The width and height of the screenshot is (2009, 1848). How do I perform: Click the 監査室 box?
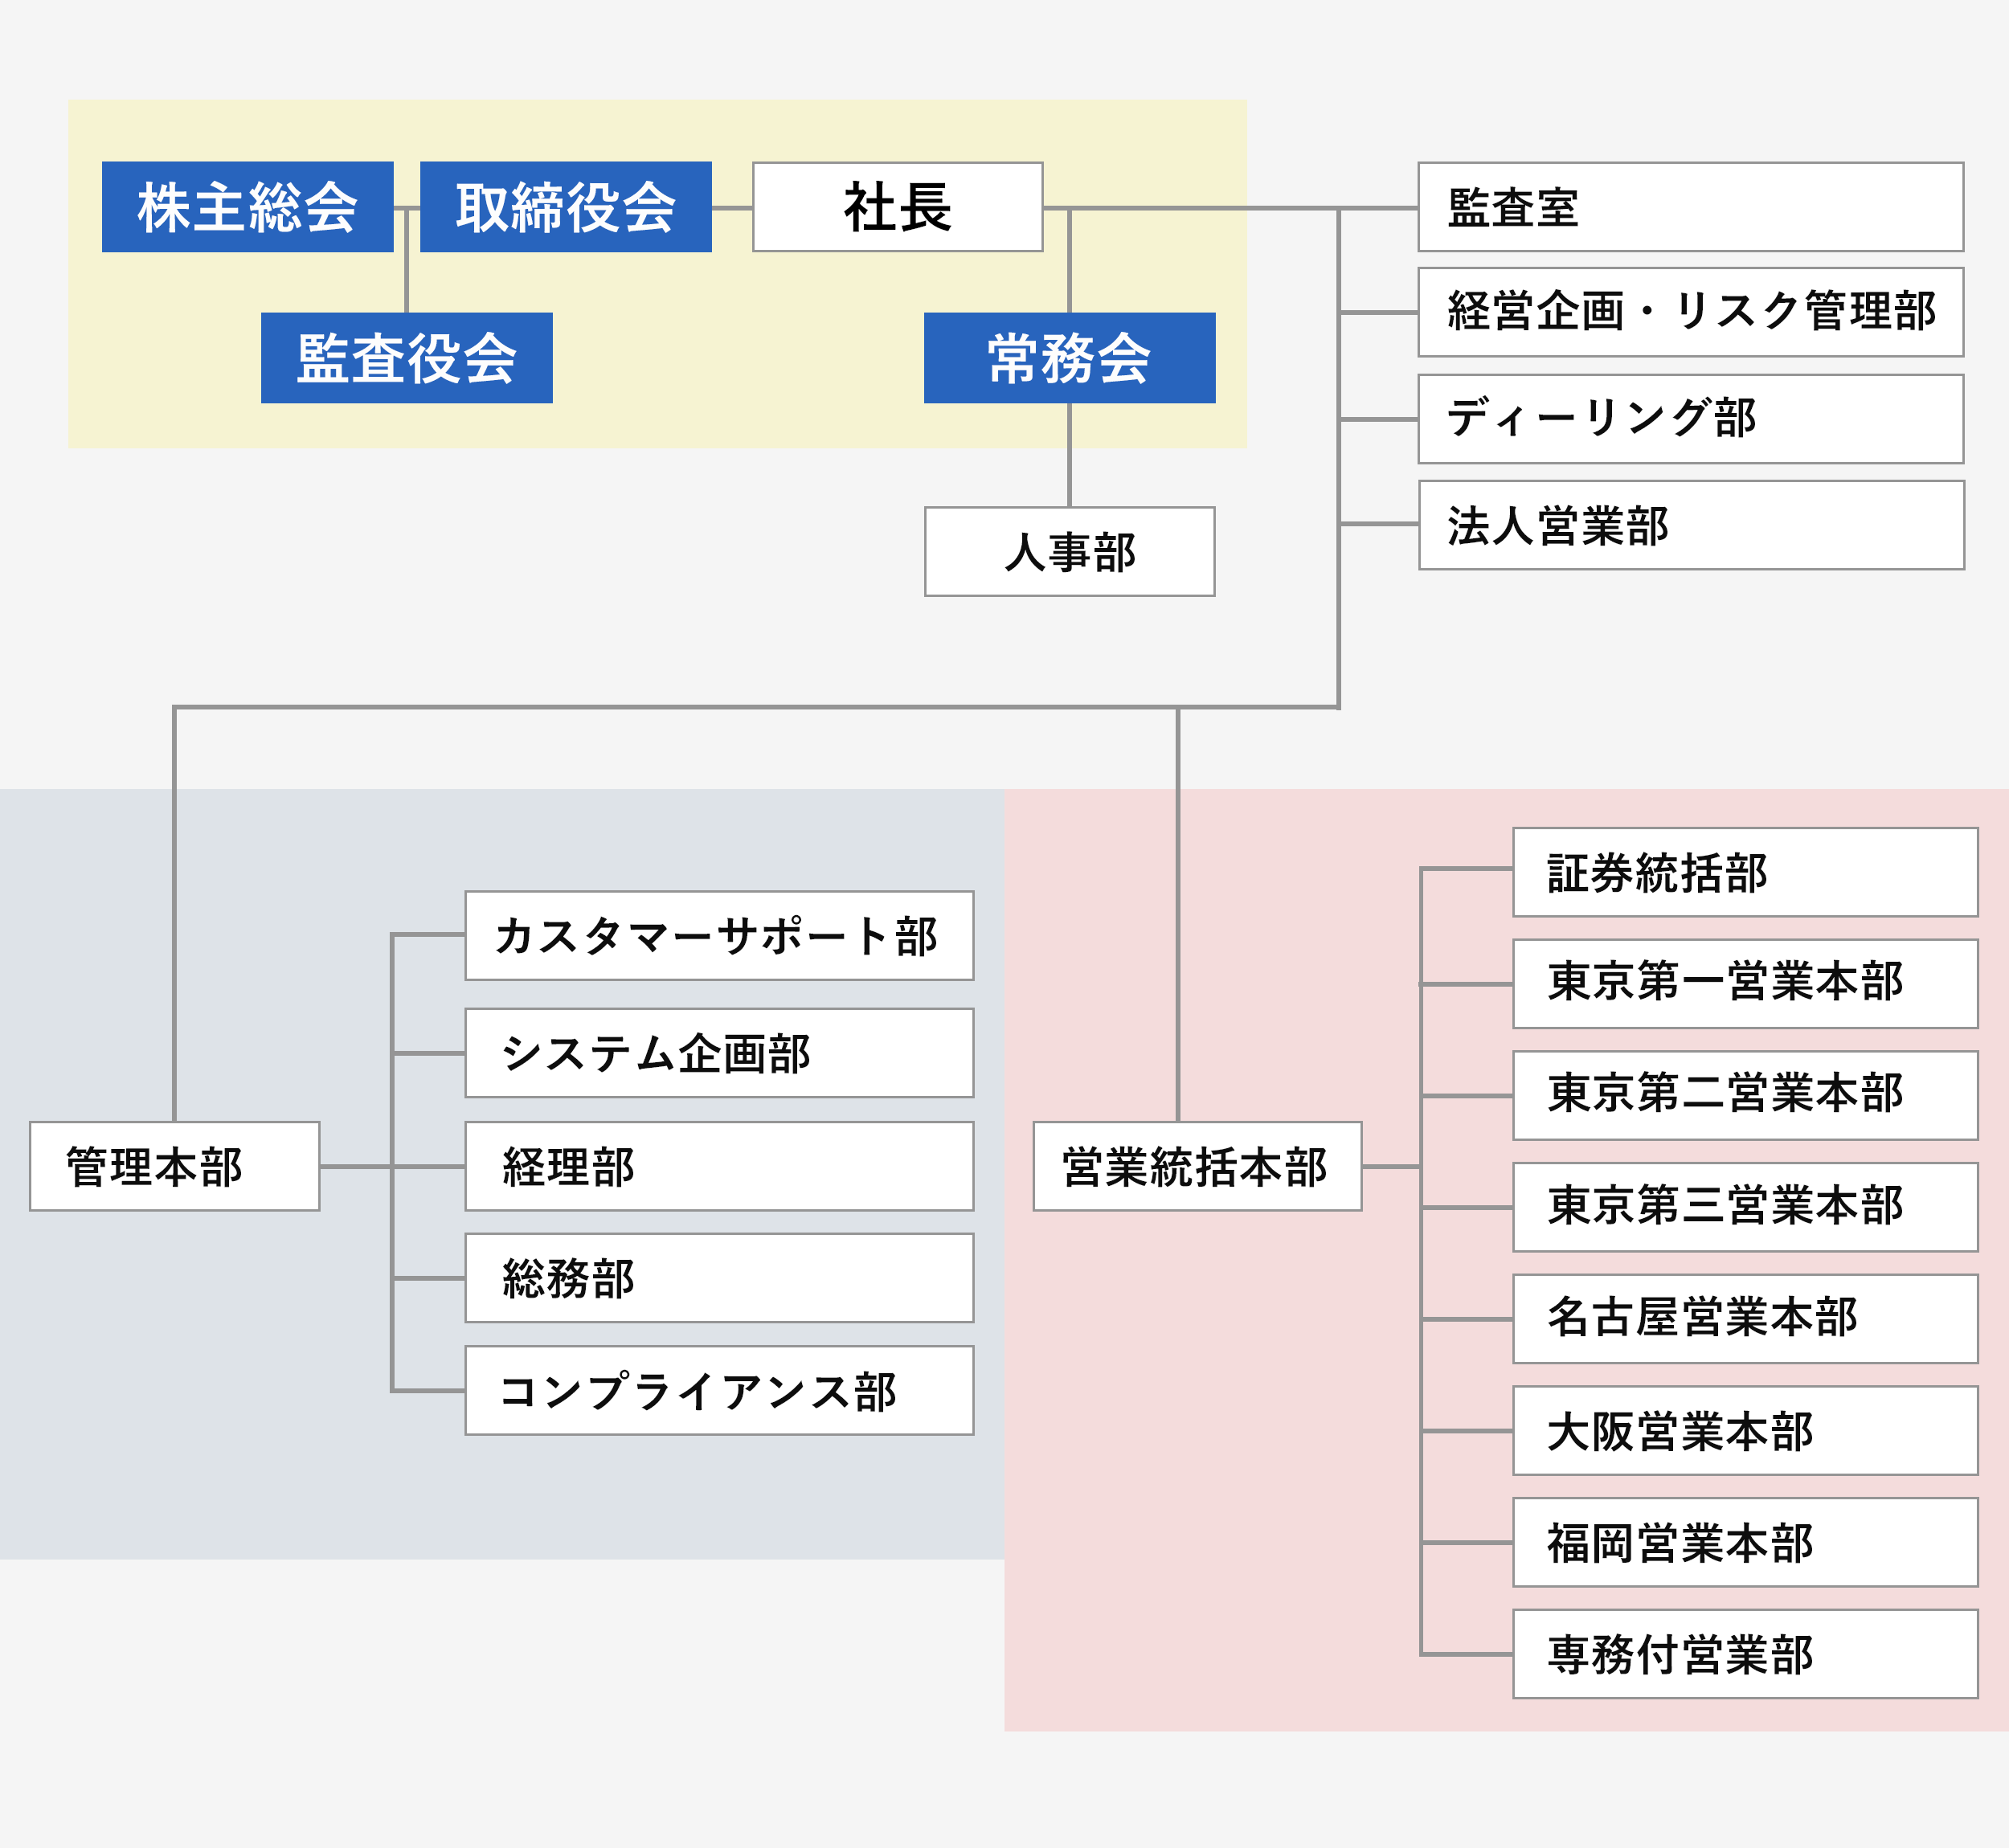coord(1690,207)
